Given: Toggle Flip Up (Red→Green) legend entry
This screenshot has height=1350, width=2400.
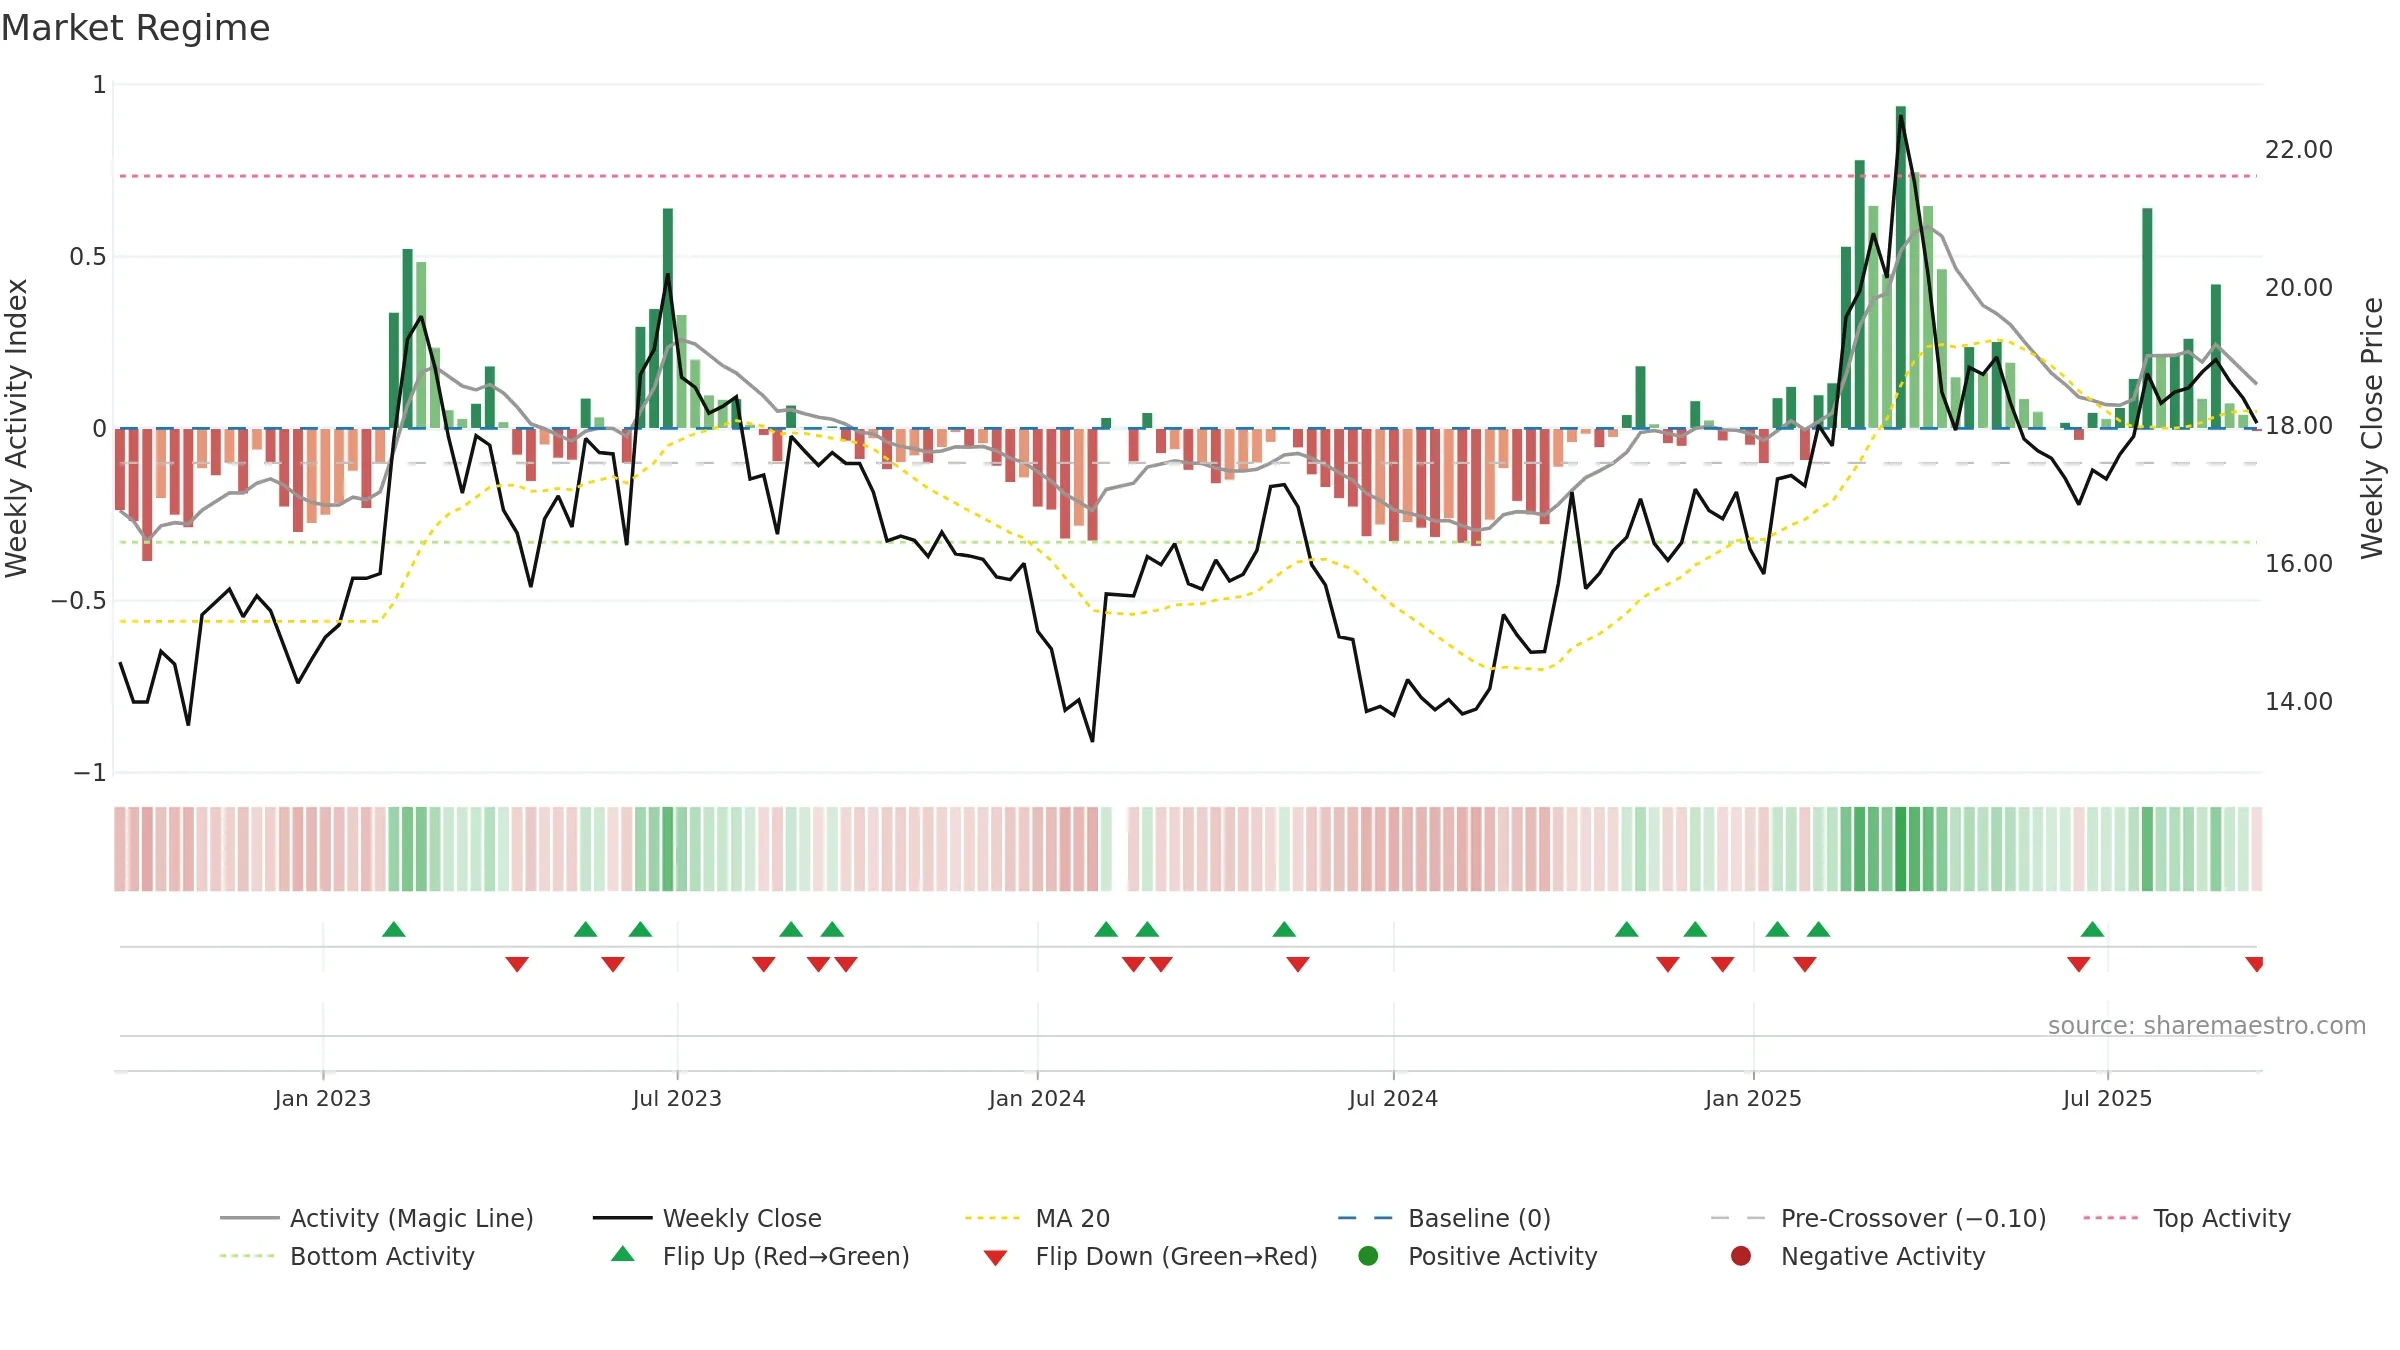Looking at the screenshot, I should (760, 1256).
